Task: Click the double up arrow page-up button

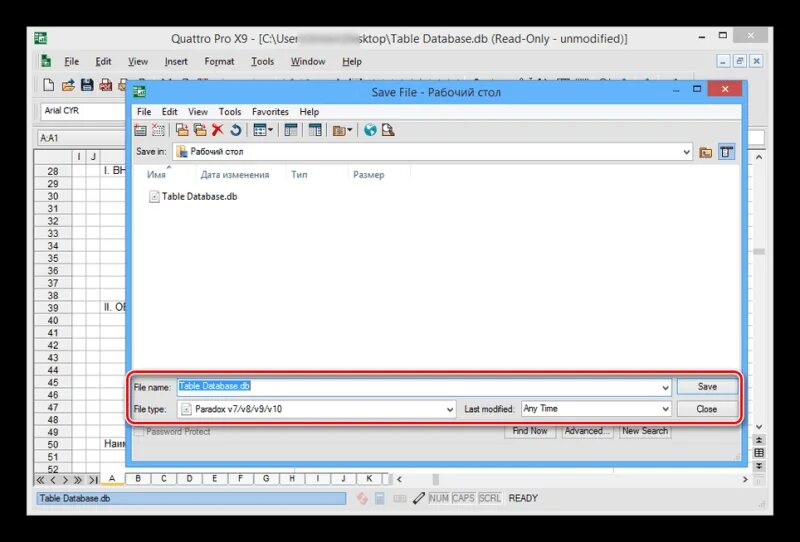Action: point(759,440)
